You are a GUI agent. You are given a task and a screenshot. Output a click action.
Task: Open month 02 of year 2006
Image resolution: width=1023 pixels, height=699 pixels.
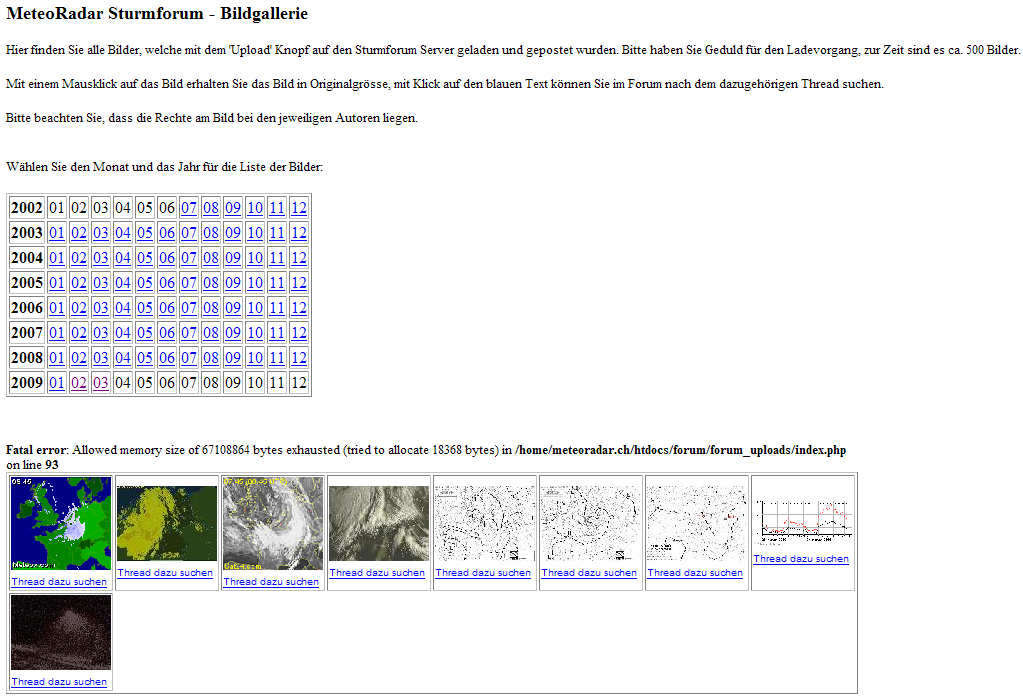(79, 308)
